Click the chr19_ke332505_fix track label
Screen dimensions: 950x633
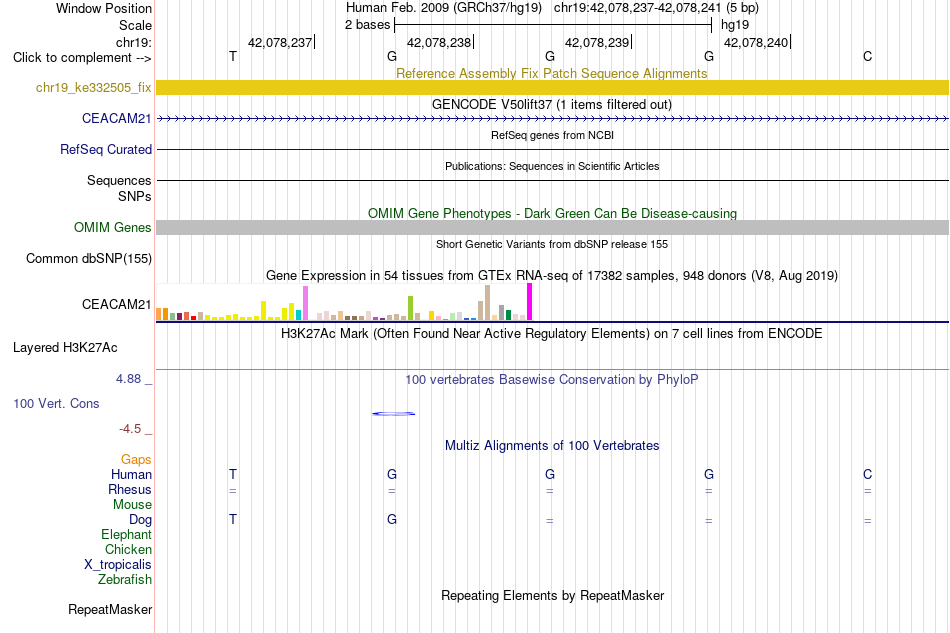pyautogui.click(x=93, y=88)
